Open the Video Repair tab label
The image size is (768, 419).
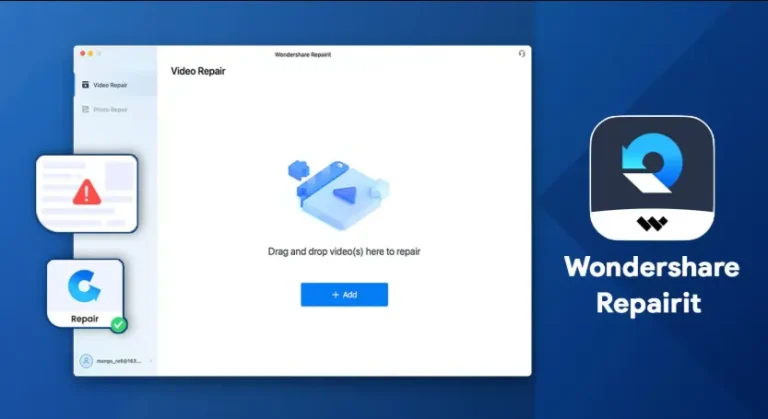coord(110,85)
